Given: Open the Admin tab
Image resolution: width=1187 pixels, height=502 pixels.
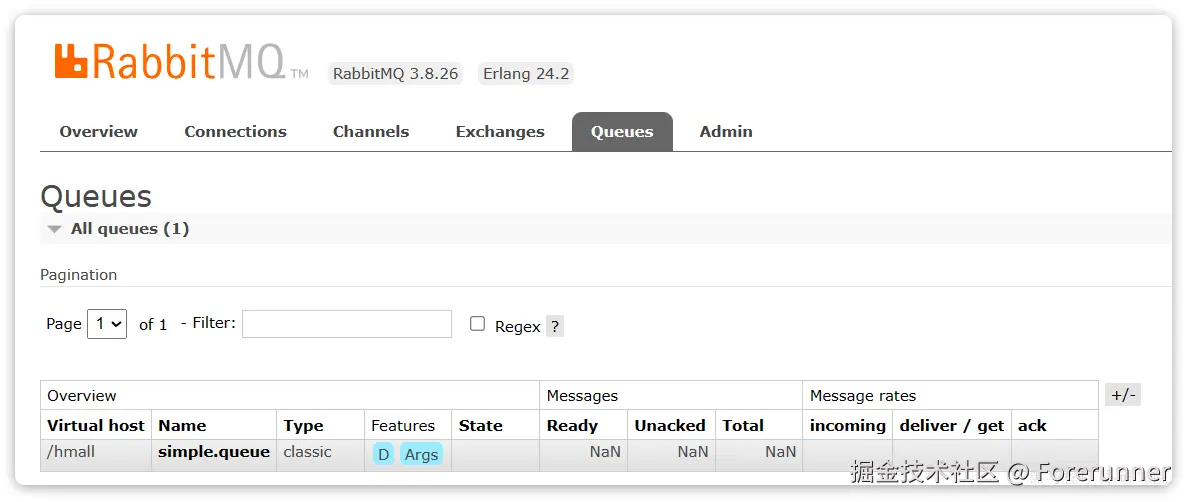Looking at the screenshot, I should click(x=726, y=132).
